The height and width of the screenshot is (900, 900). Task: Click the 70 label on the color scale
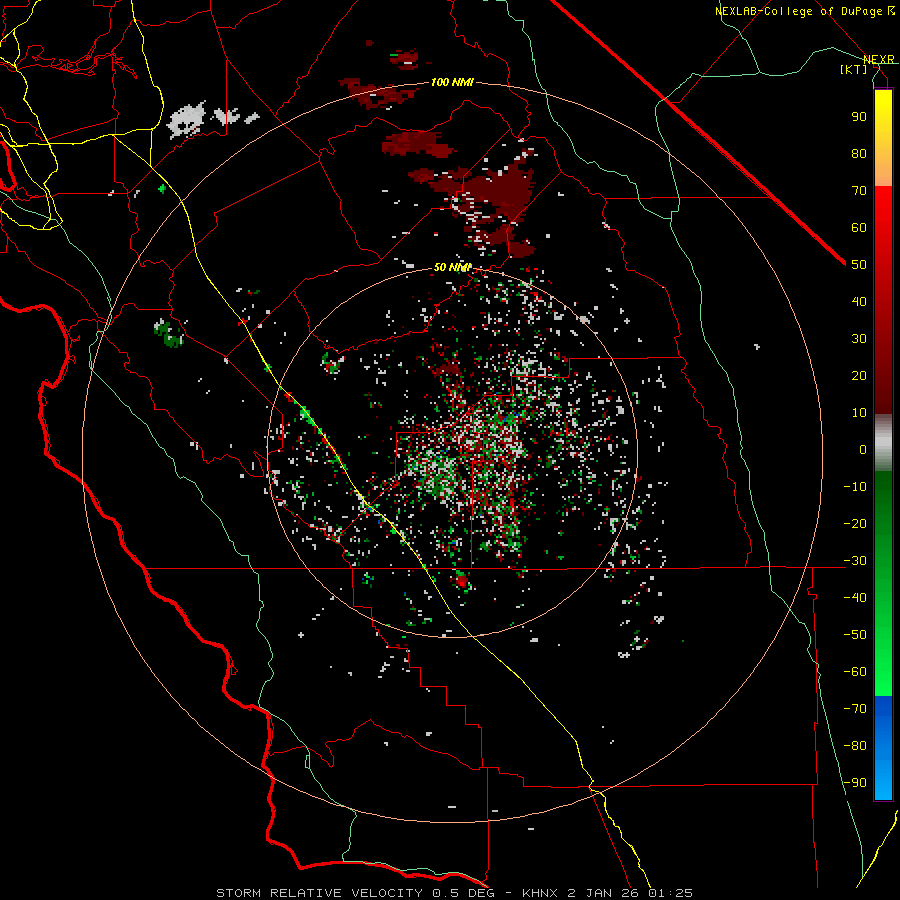(x=859, y=191)
